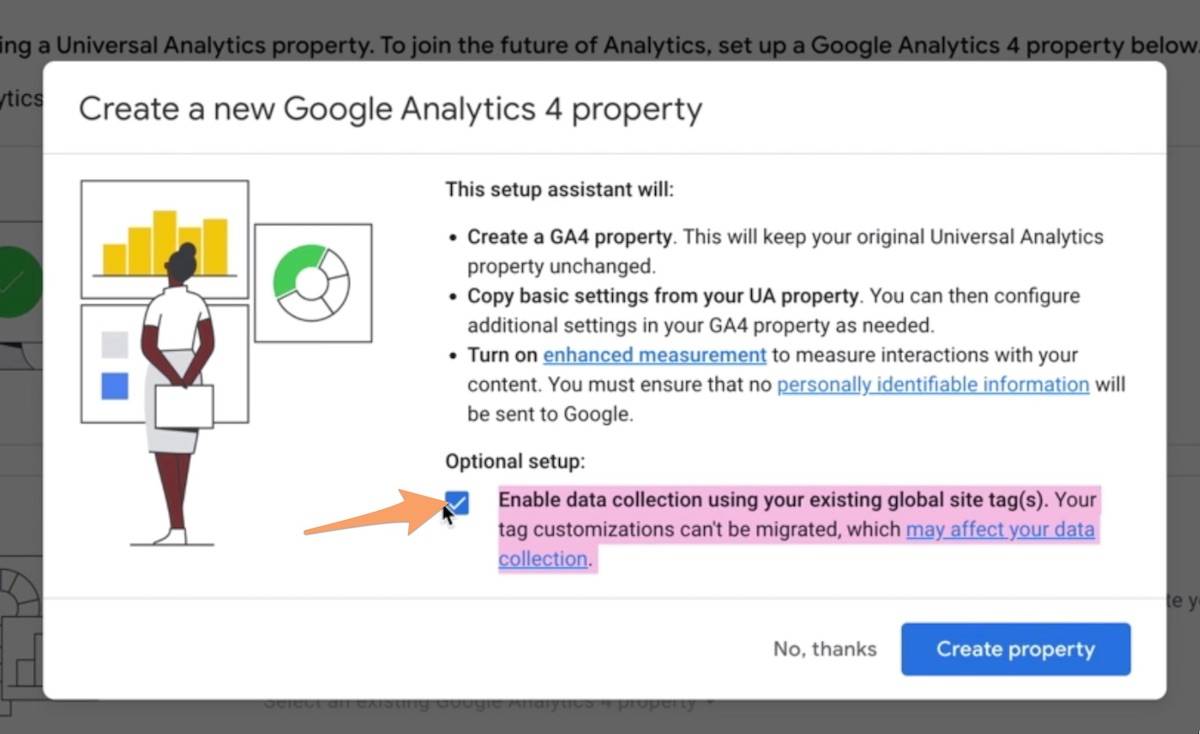This screenshot has width=1200, height=734.
Task: Dismiss the dialog with No, thanks
Action: 824,649
